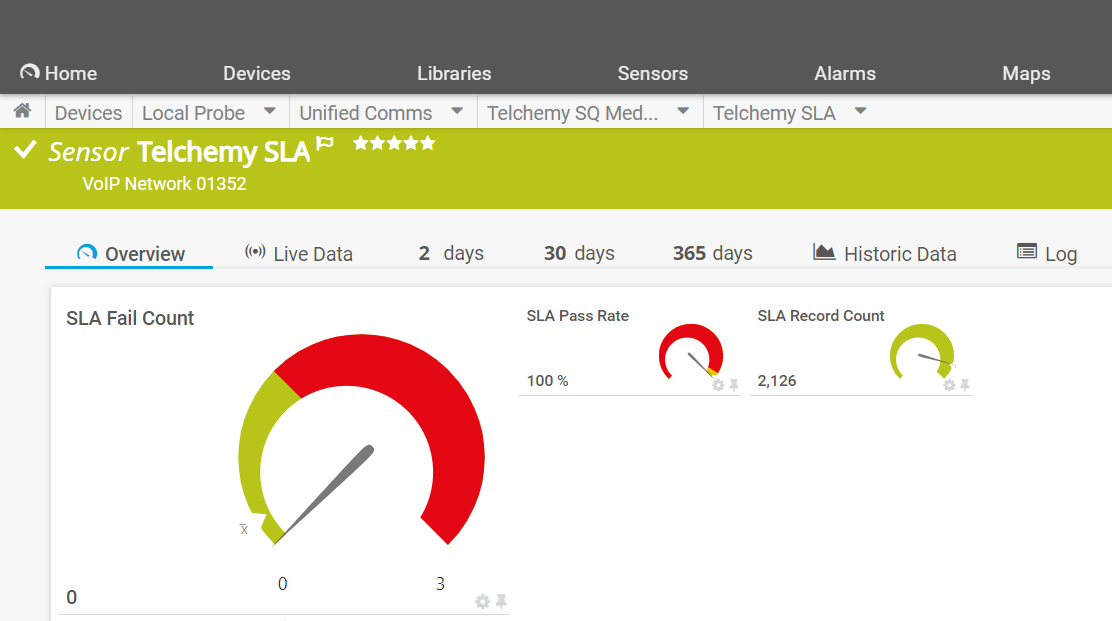This screenshot has height=621, width=1112.
Task: Click the flag icon beside Telchemy SLA
Action: click(325, 144)
